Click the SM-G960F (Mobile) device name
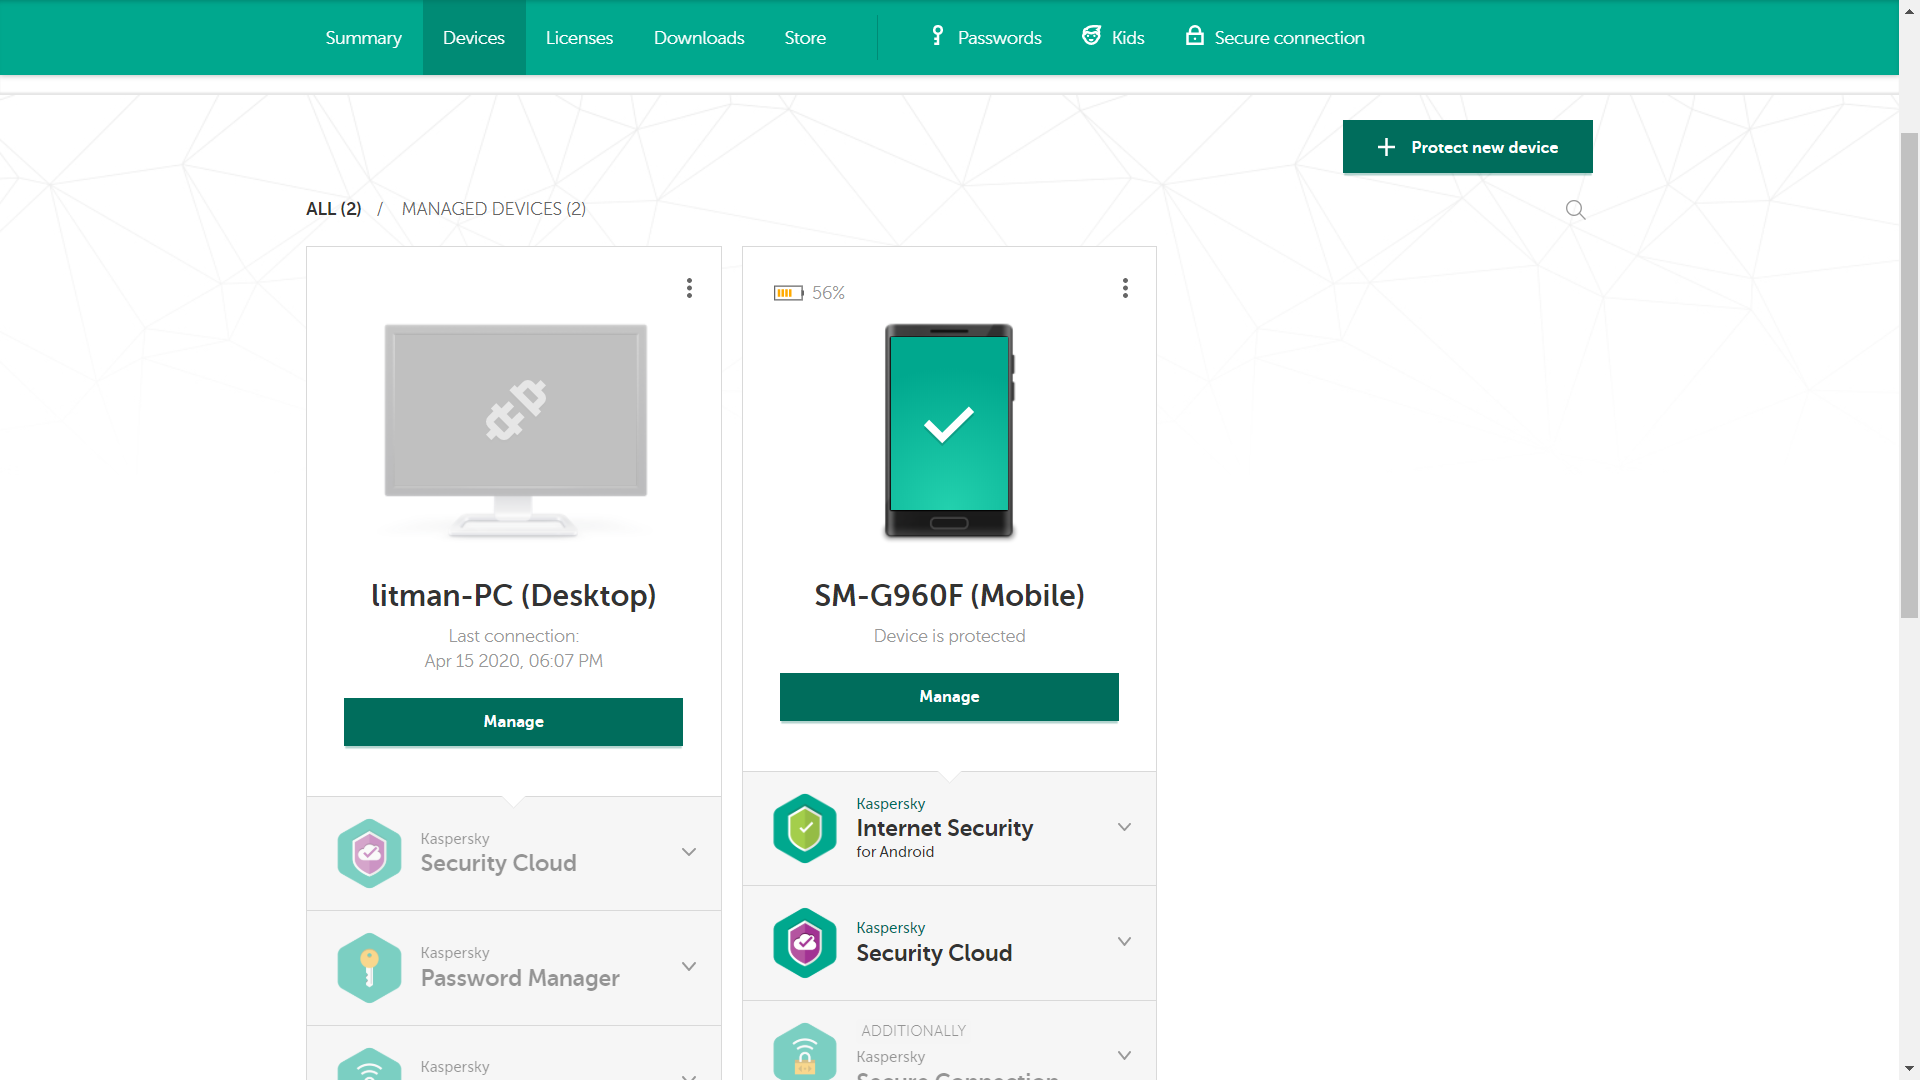This screenshot has height=1080, width=1920. (949, 595)
